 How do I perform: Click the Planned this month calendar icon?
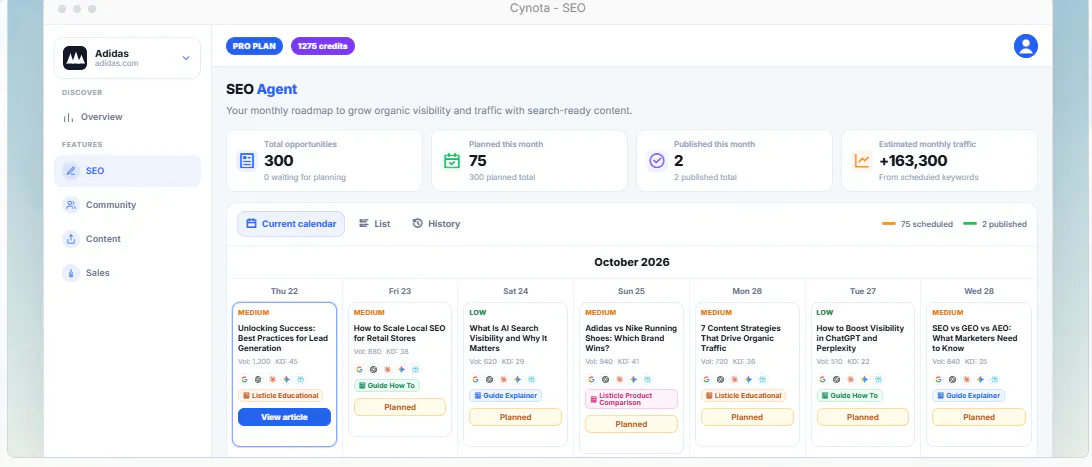(452, 161)
